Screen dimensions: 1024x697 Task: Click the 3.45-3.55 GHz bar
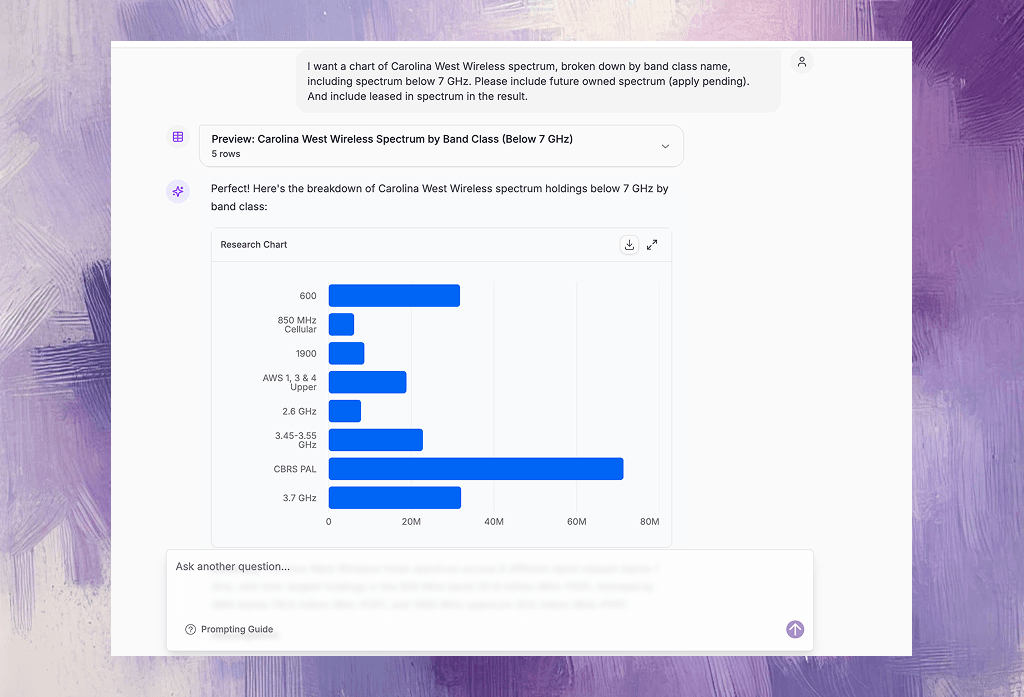(x=375, y=440)
